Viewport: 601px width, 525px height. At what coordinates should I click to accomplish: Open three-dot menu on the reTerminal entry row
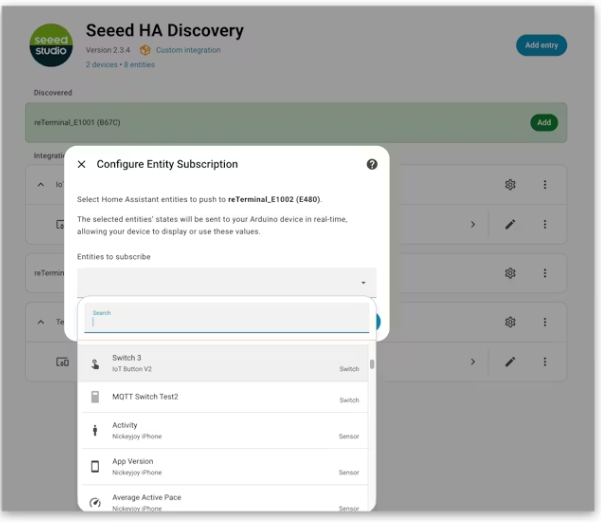pyautogui.click(x=545, y=273)
